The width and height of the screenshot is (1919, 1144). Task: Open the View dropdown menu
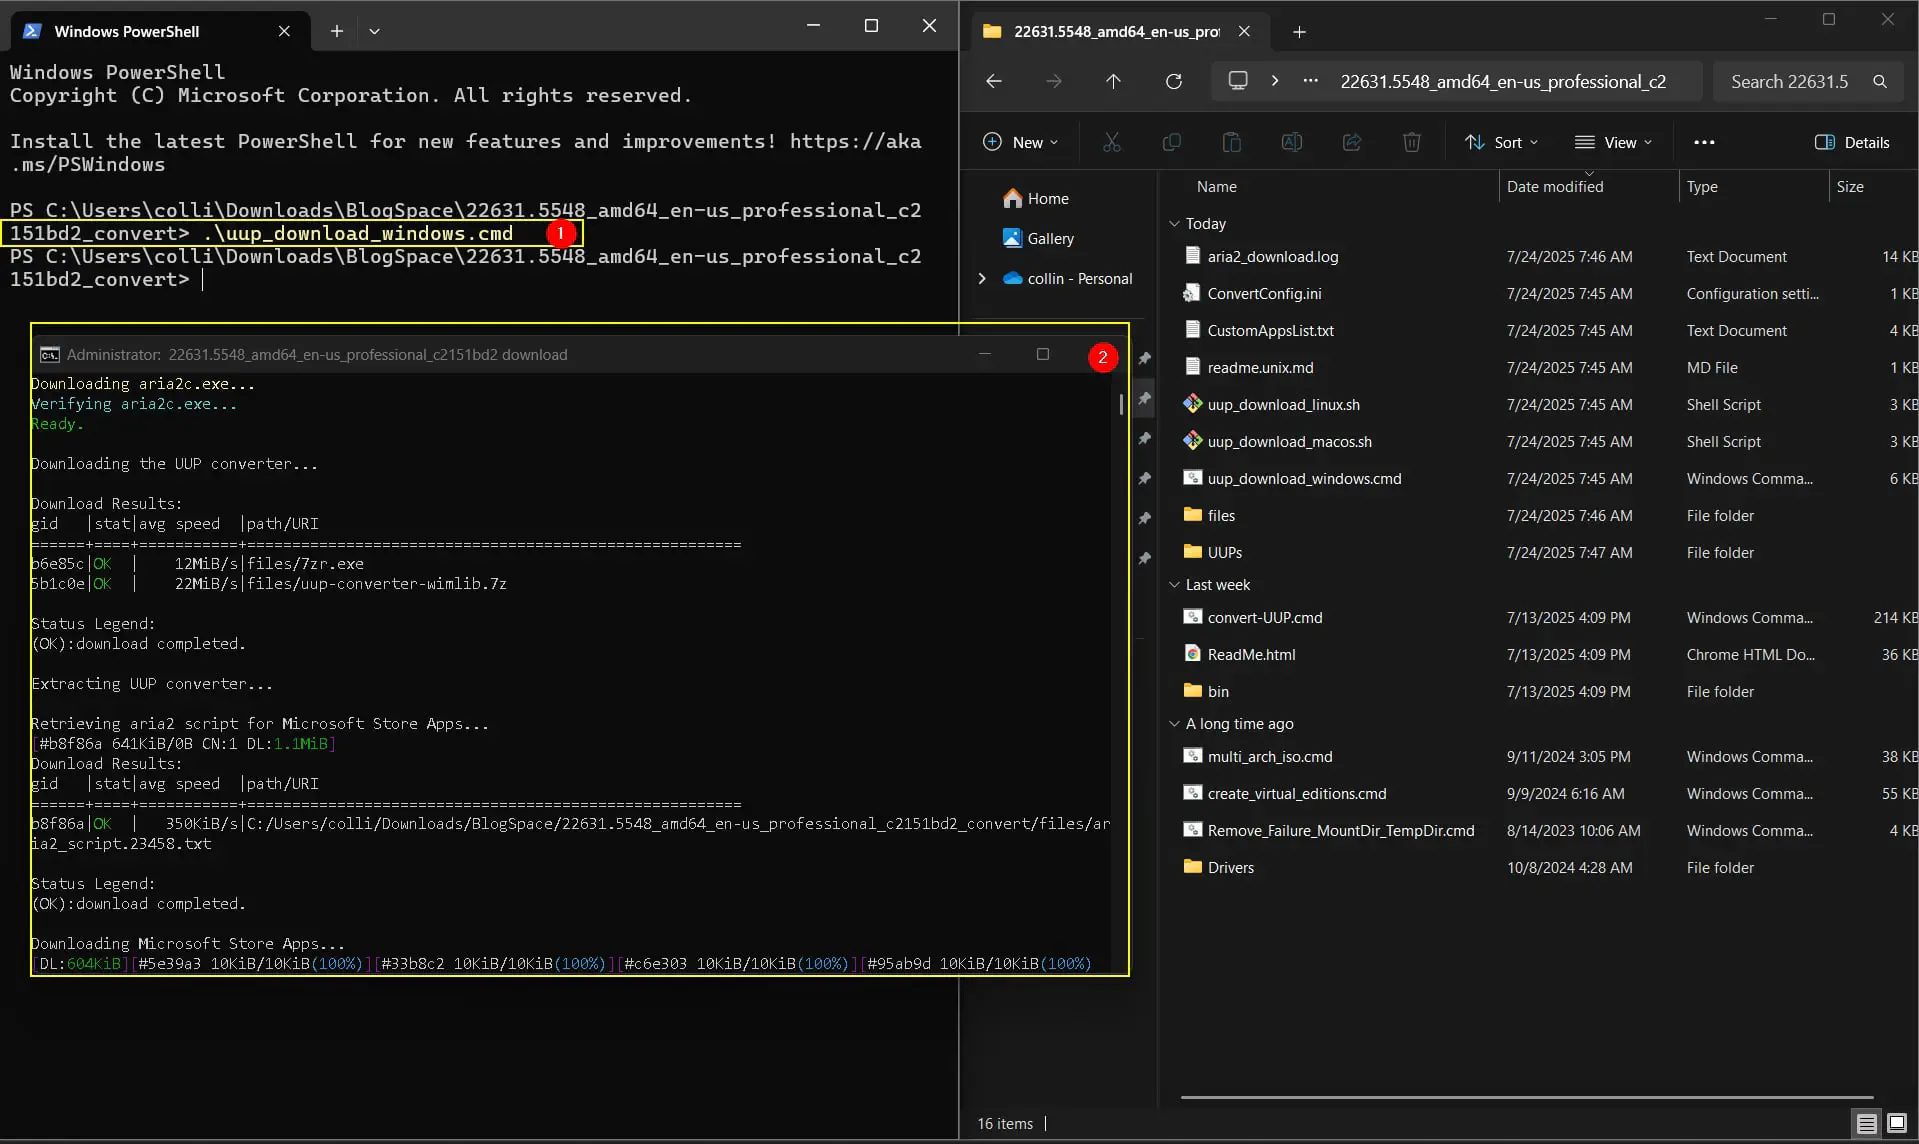[x=1613, y=142]
